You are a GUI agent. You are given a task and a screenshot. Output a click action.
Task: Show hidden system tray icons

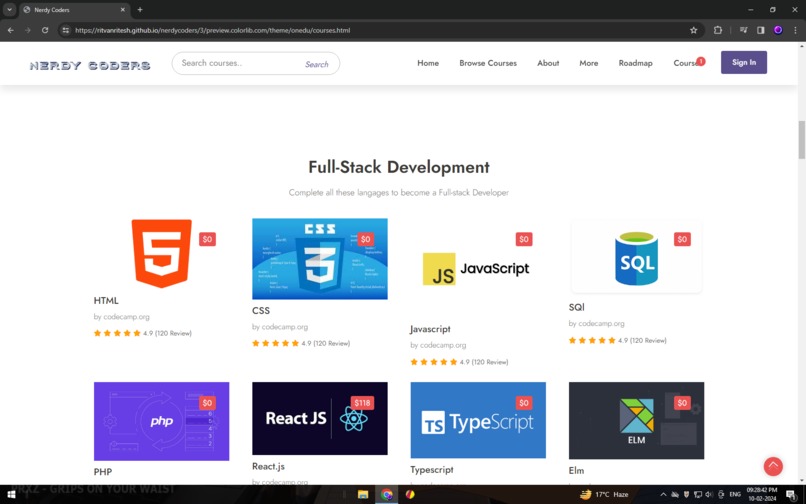pos(663,495)
